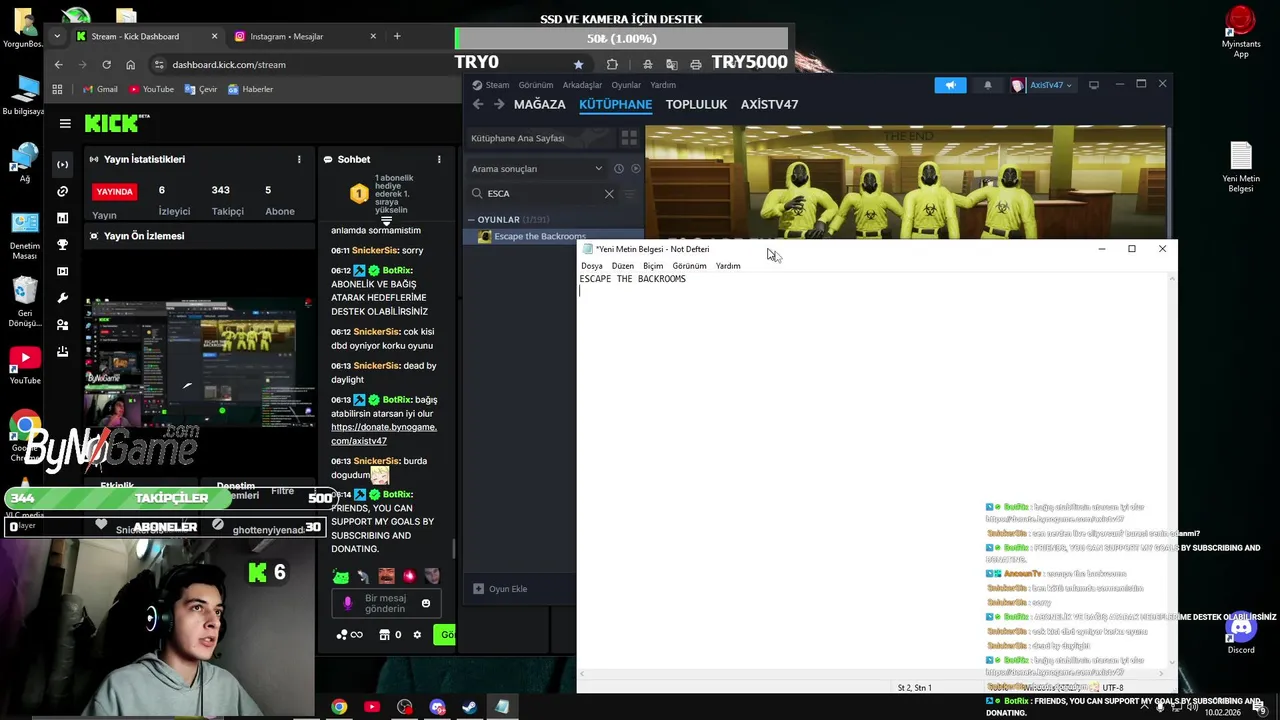The width and height of the screenshot is (1280, 720).
Task: Open the Chrome apps grid icon
Action: pos(57,89)
